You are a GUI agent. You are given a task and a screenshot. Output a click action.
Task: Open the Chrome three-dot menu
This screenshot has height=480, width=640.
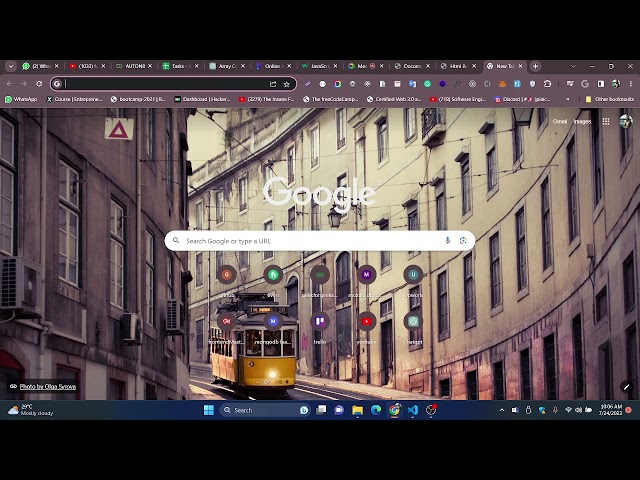point(631,84)
